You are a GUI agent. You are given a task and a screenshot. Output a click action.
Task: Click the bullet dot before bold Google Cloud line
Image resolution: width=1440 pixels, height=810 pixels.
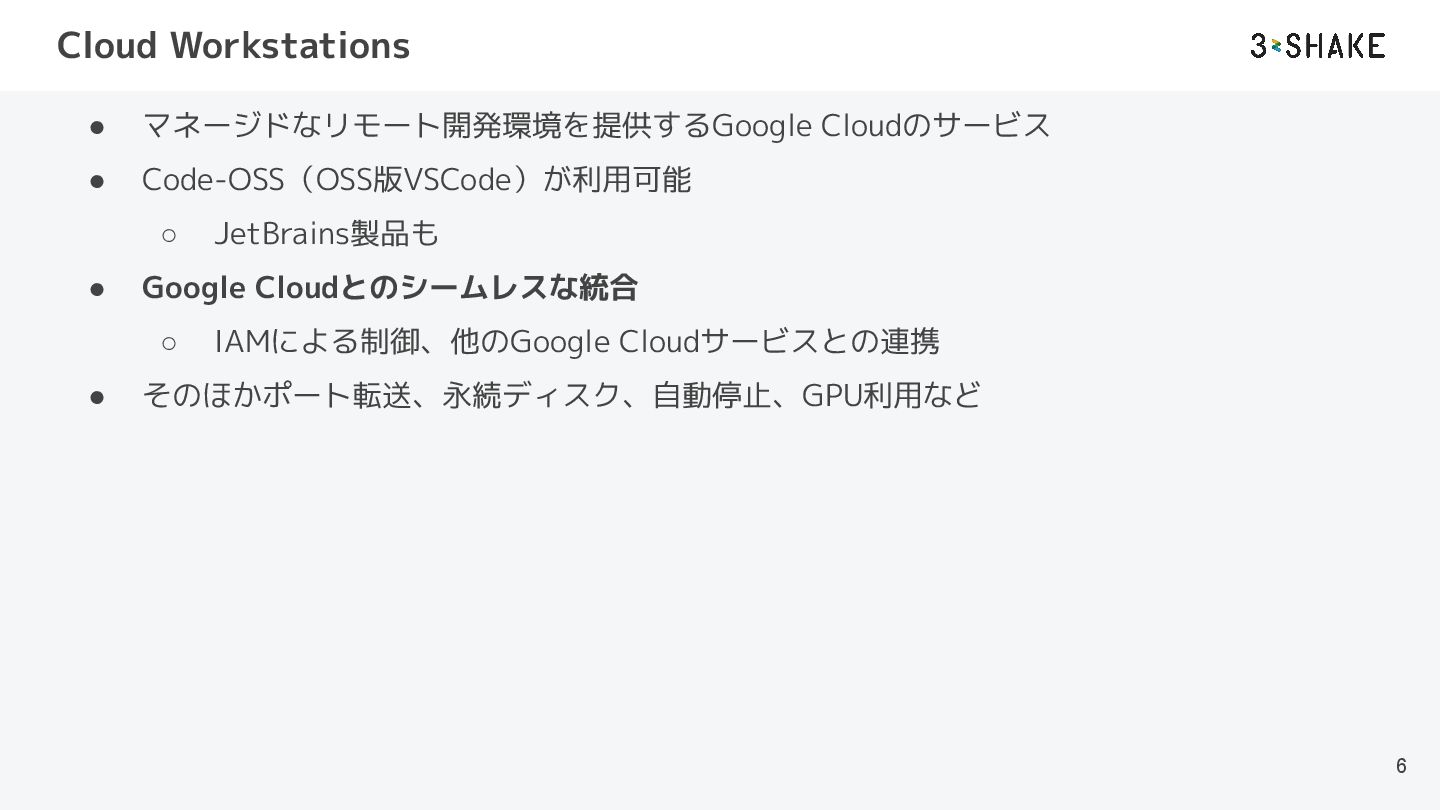(98, 289)
